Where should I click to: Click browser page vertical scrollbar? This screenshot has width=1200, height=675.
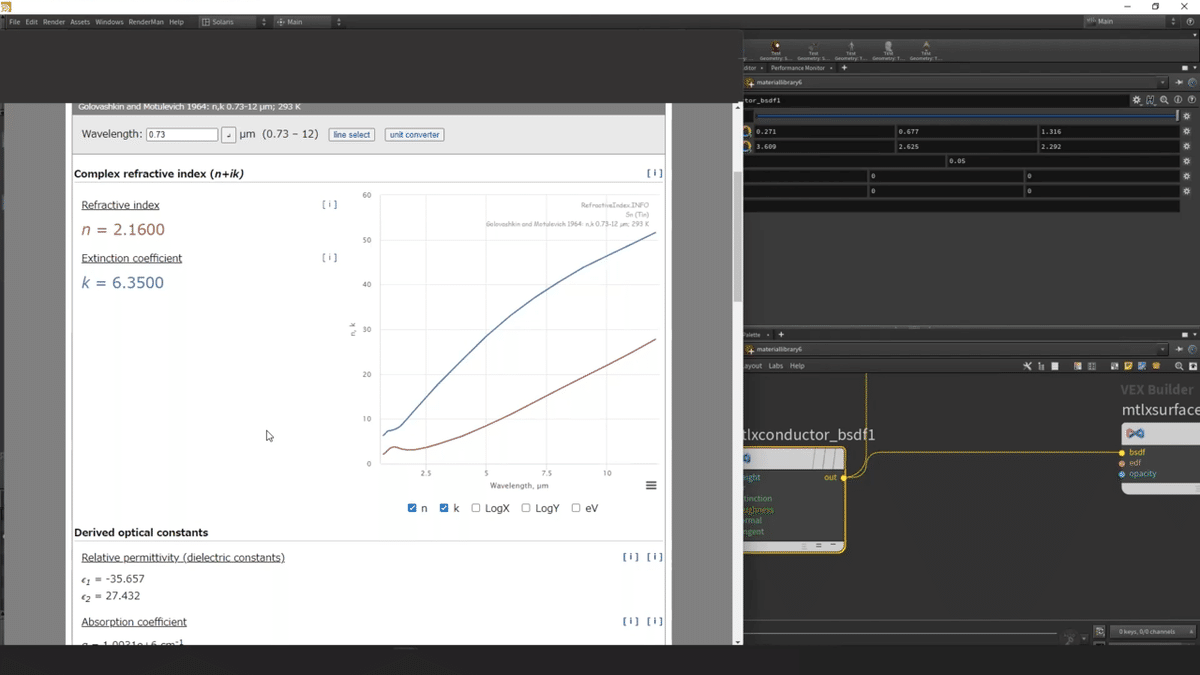[738, 236]
